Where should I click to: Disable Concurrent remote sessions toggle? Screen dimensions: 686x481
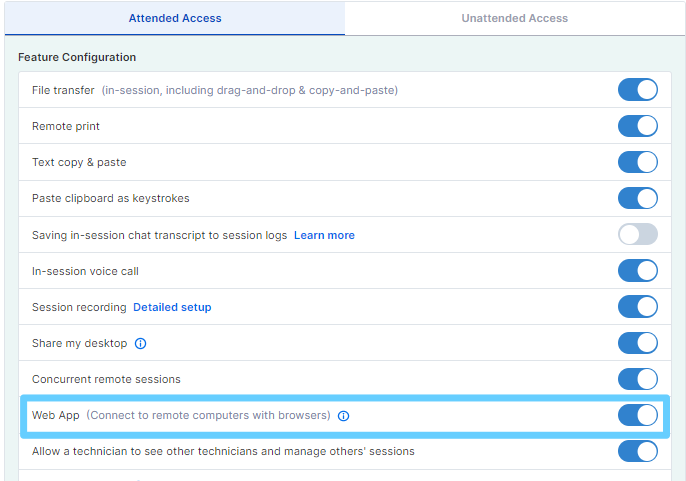pos(638,379)
